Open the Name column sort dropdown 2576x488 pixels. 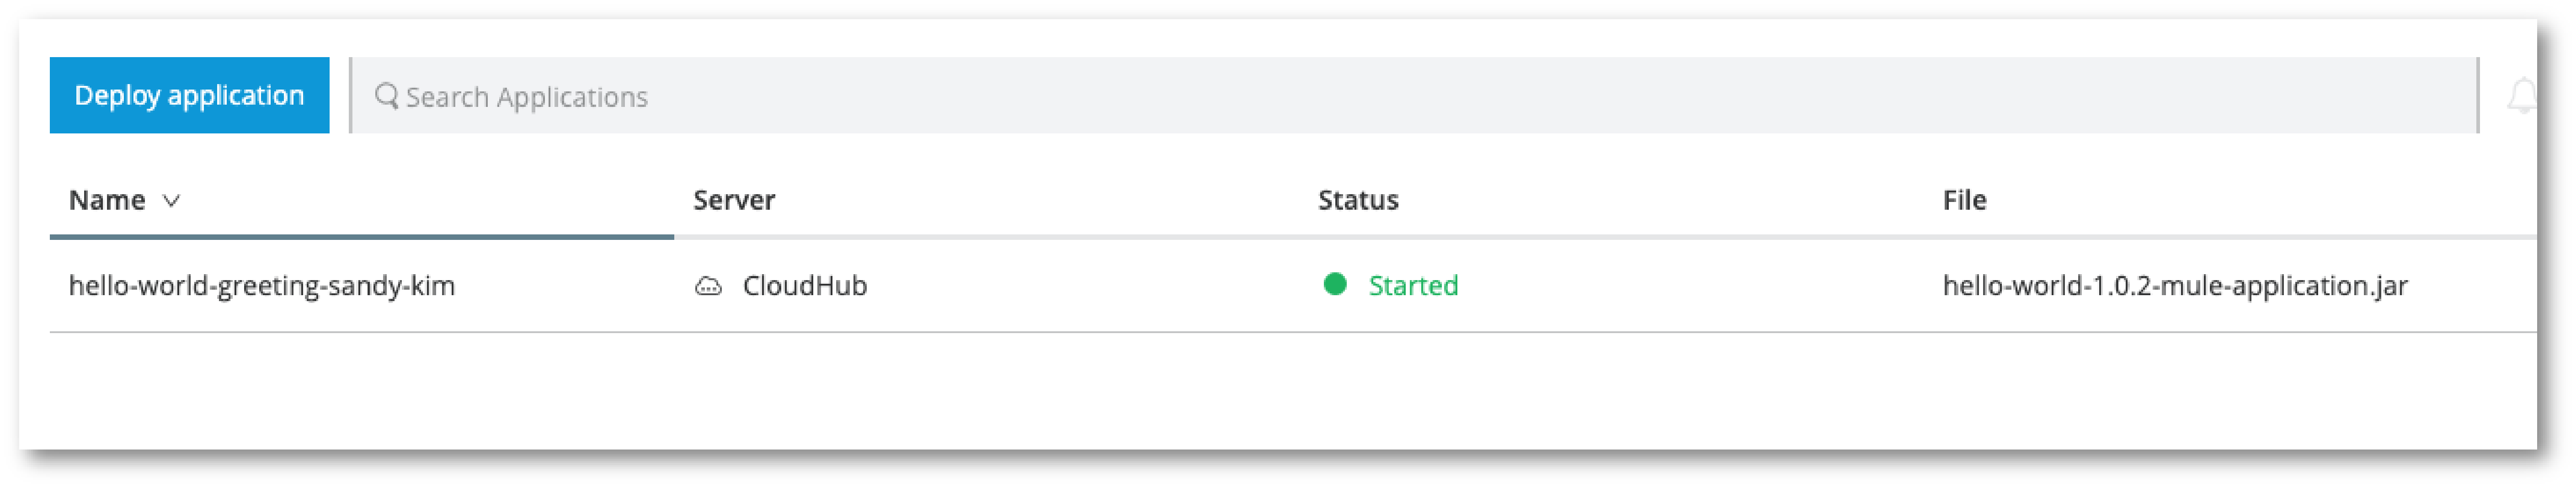click(172, 201)
